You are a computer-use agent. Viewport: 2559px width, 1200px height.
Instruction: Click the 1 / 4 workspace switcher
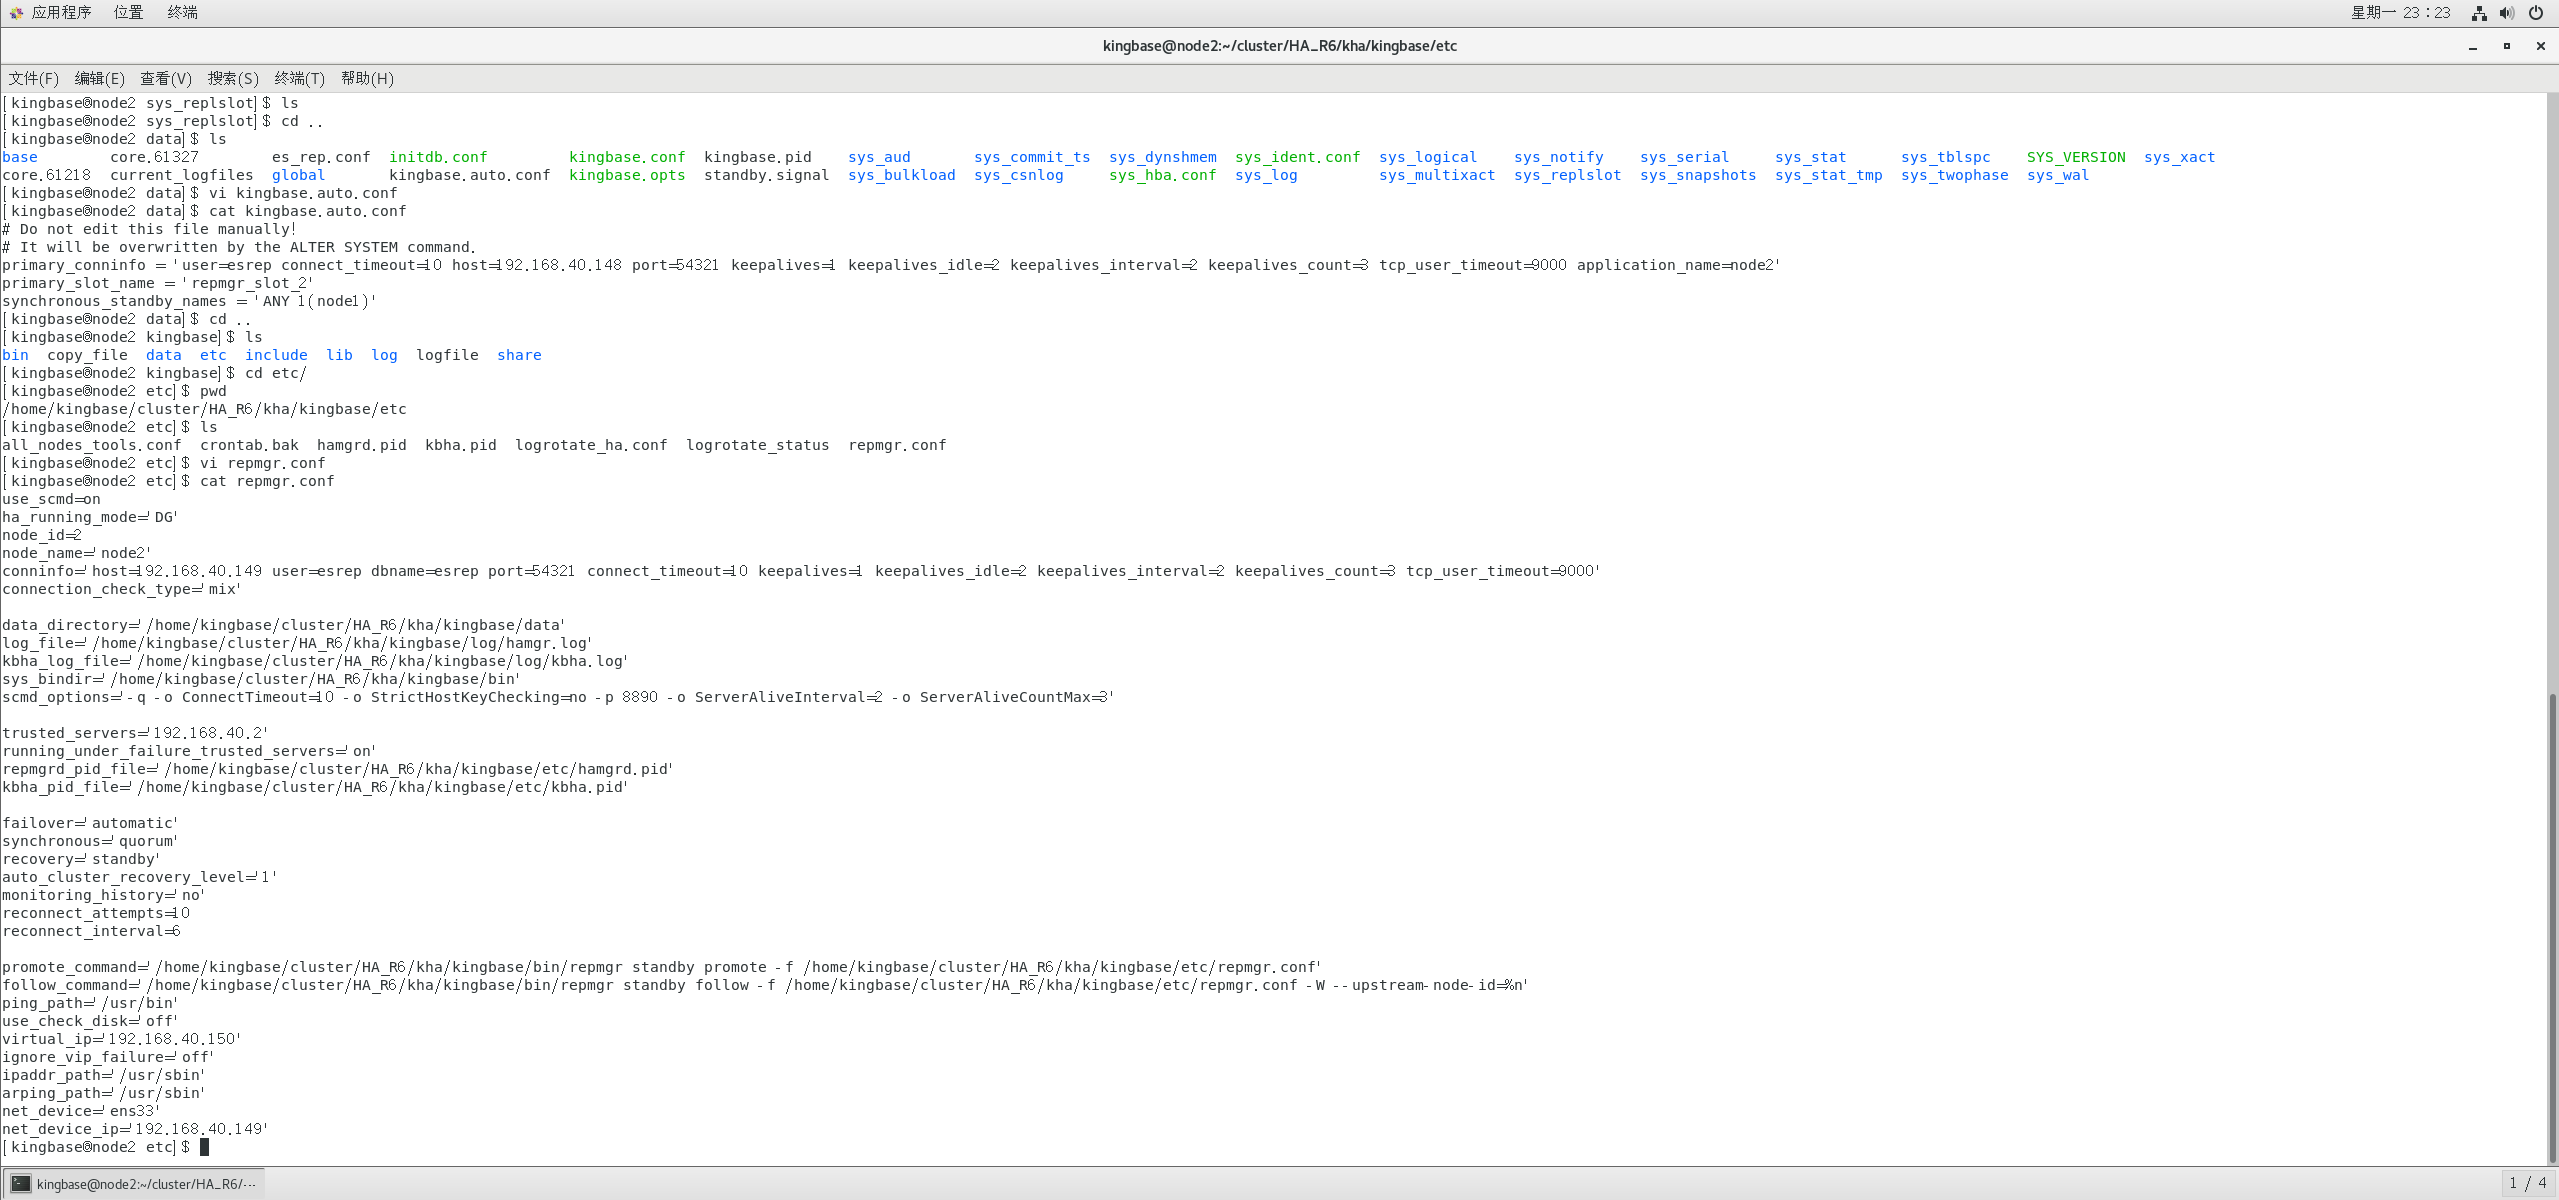tap(2527, 1183)
